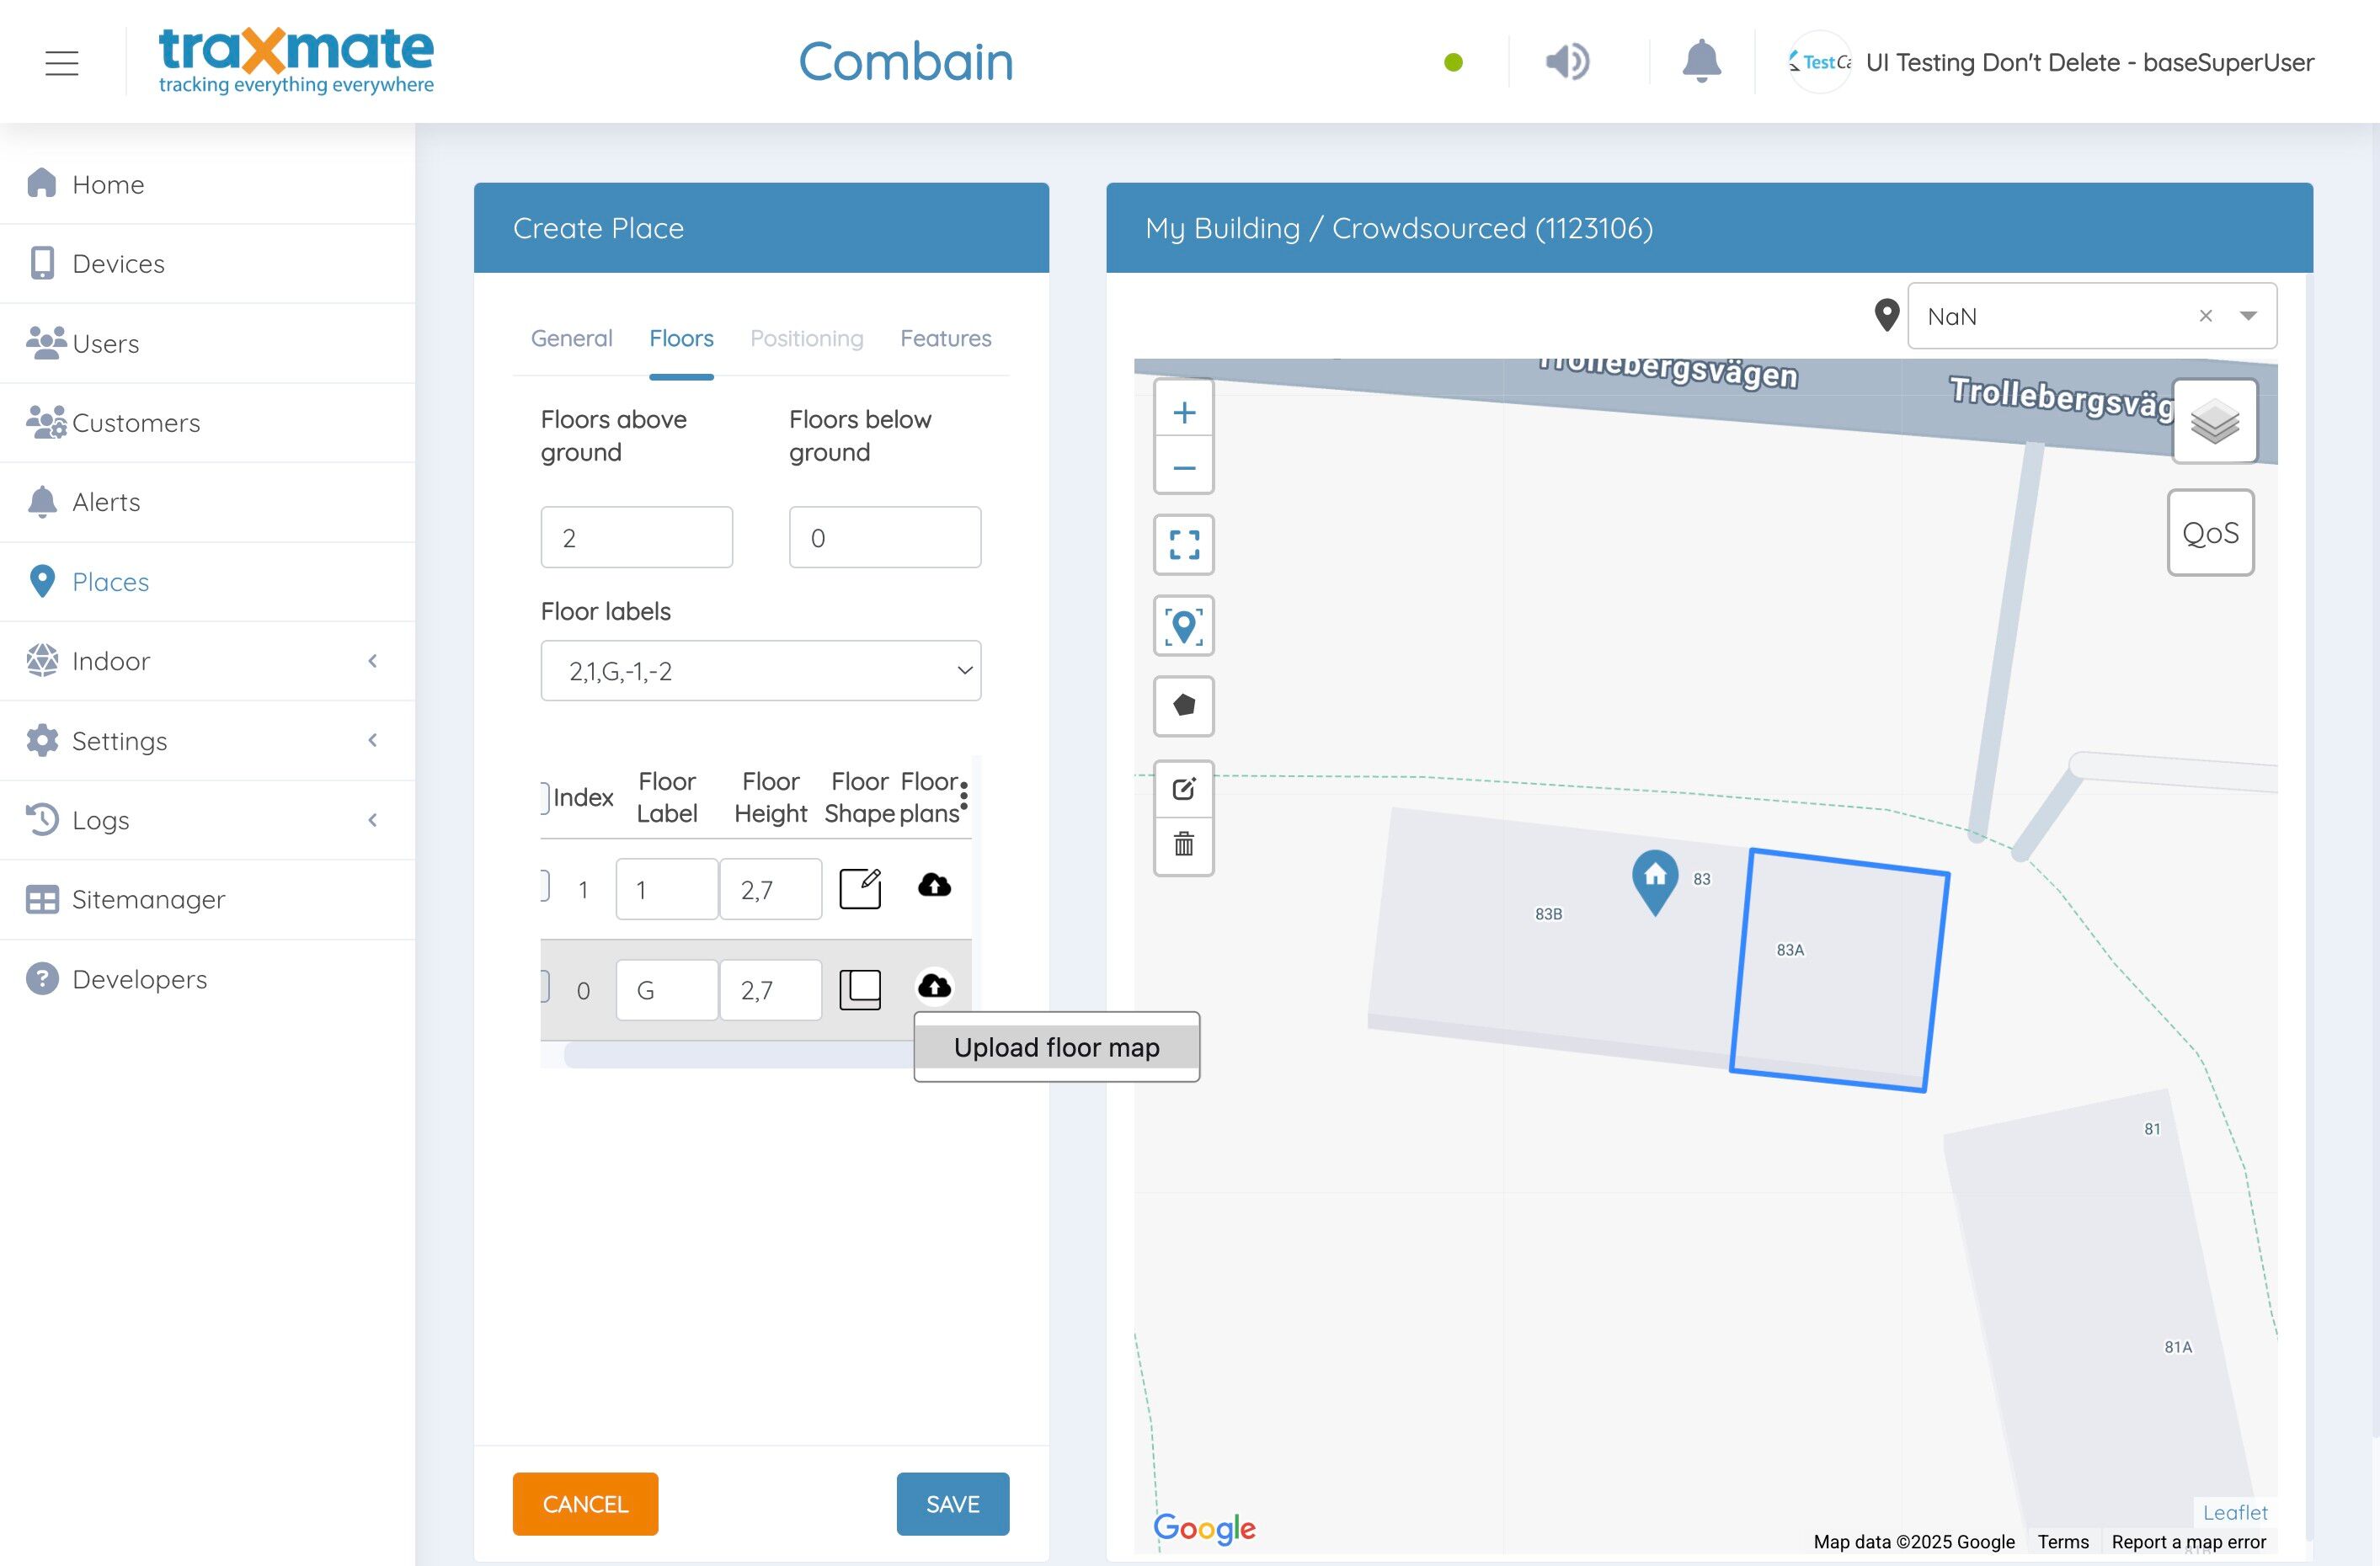Tick the checkbox for floor index 0
Image resolution: width=2380 pixels, height=1566 pixels.
click(x=545, y=987)
